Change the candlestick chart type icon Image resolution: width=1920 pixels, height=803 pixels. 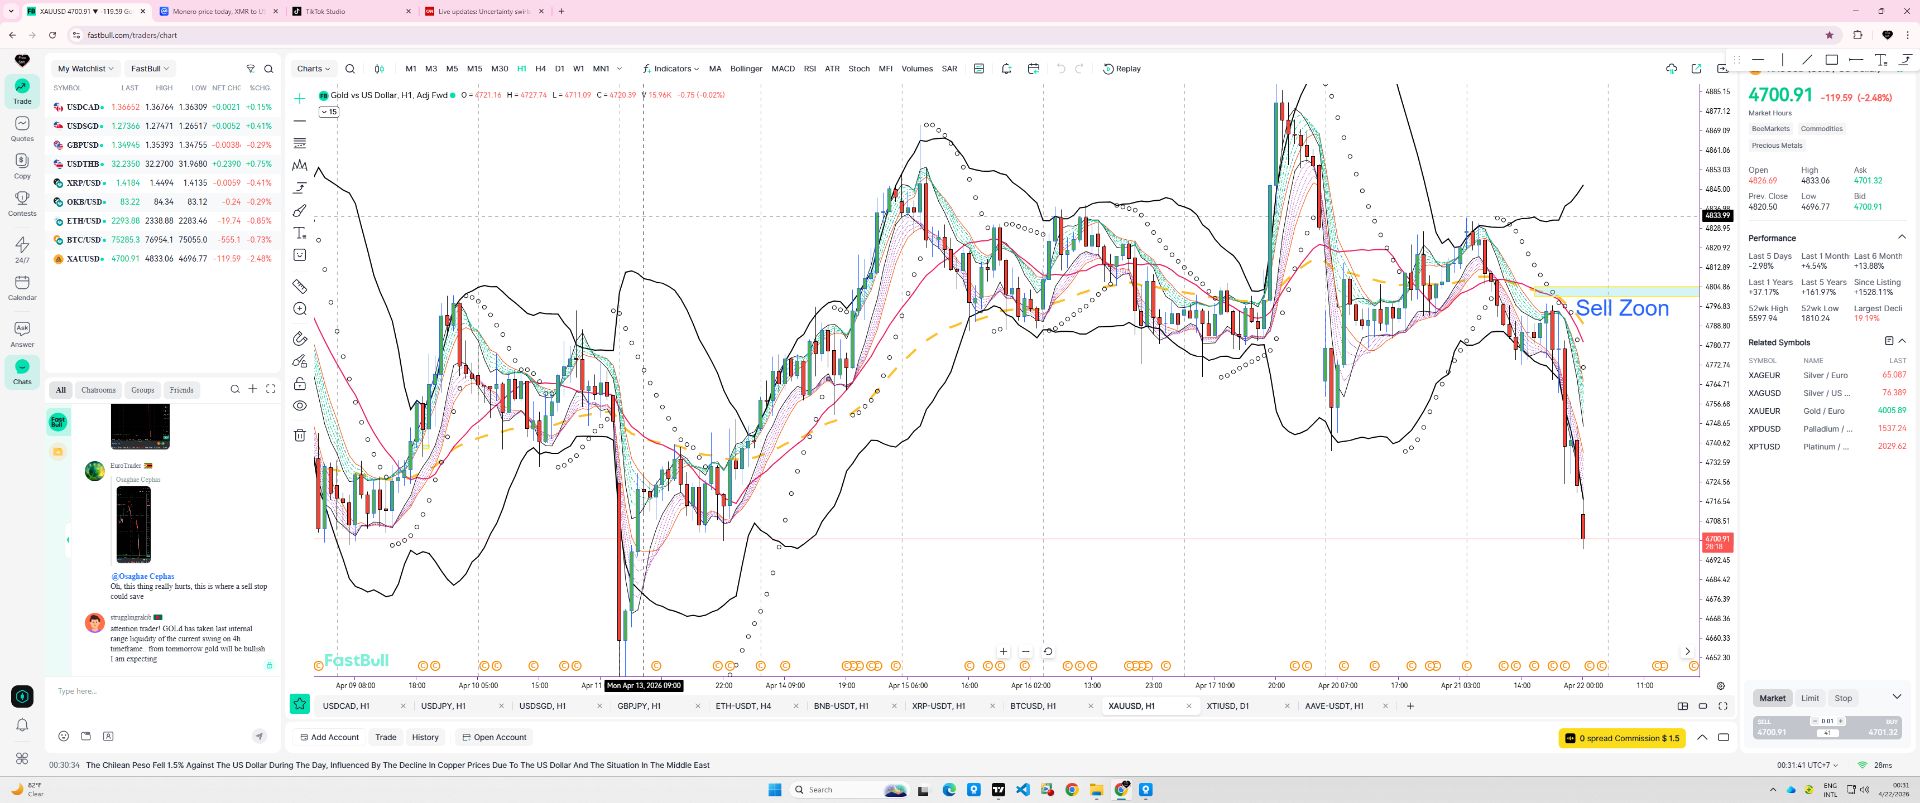coord(379,69)
